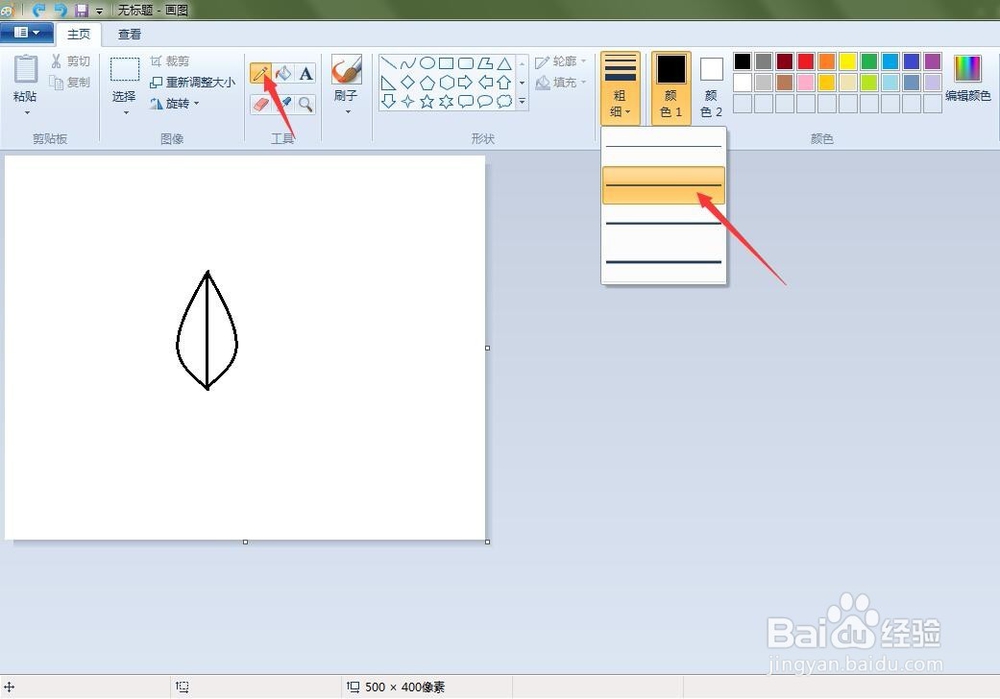Screen dimensions: 1000x699
Task: Select the Down arrow shape
Action: pos(388,101)
